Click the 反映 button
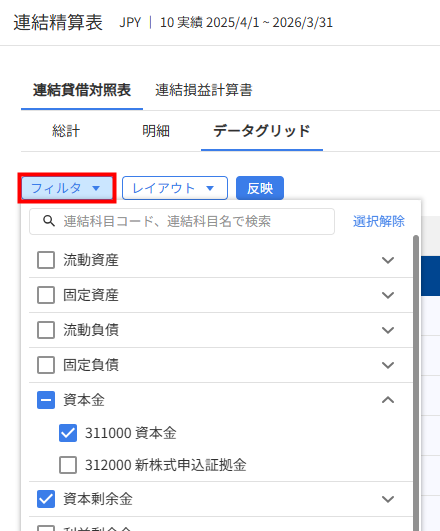440x531 pixels. tap(260, 188)
